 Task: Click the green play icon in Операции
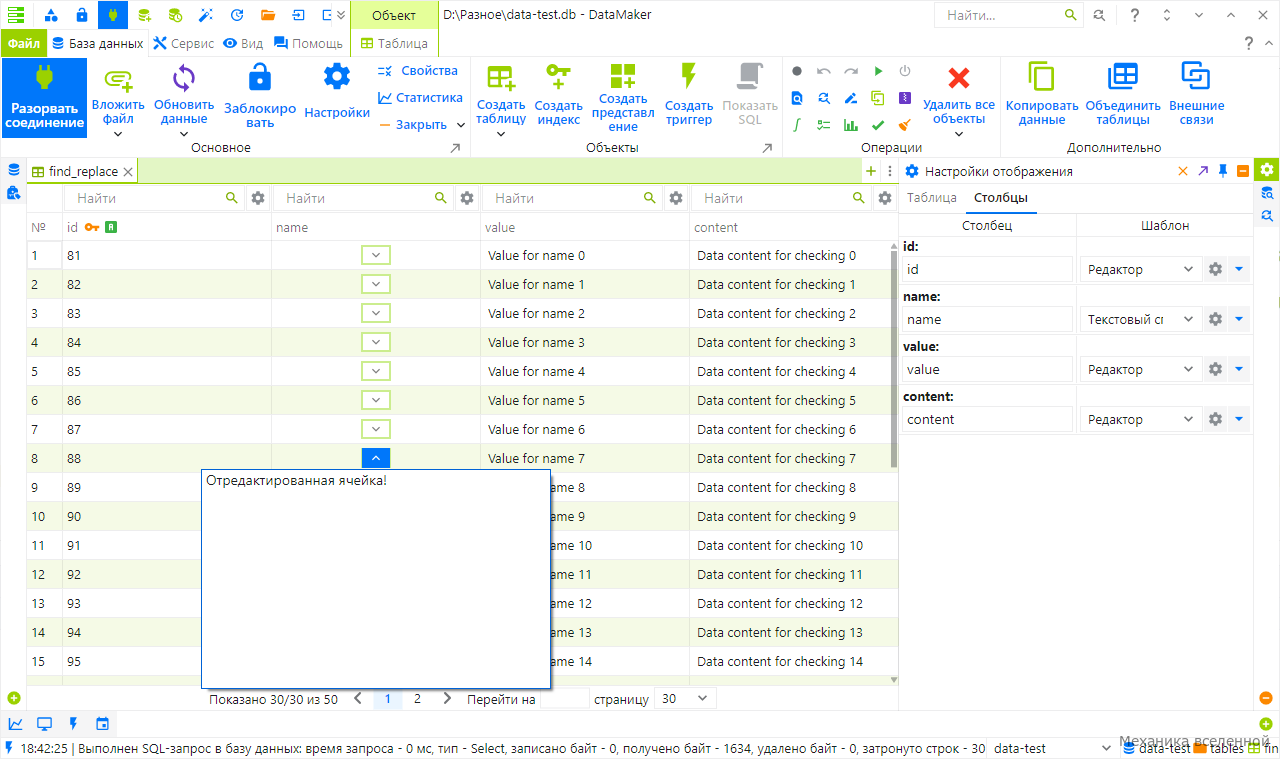[878, 71]
